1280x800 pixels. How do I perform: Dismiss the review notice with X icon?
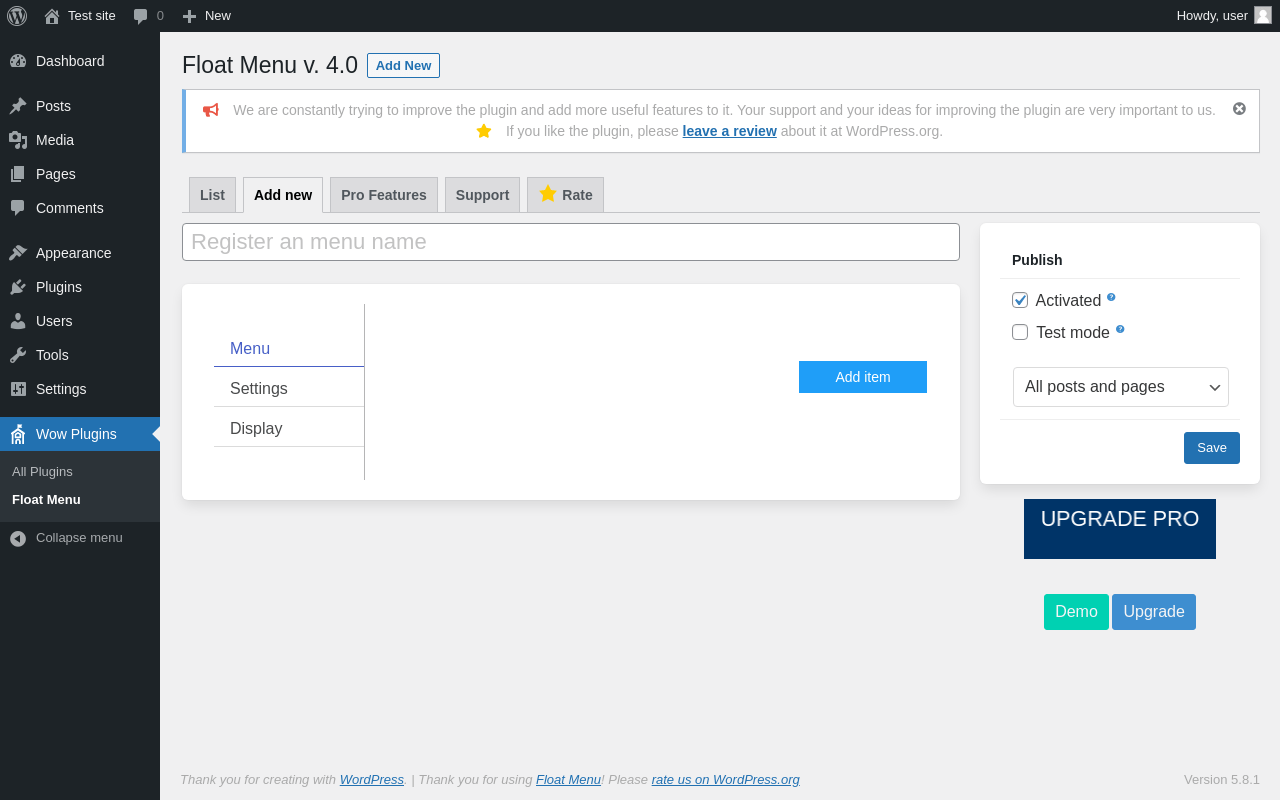pos(1239,109)
